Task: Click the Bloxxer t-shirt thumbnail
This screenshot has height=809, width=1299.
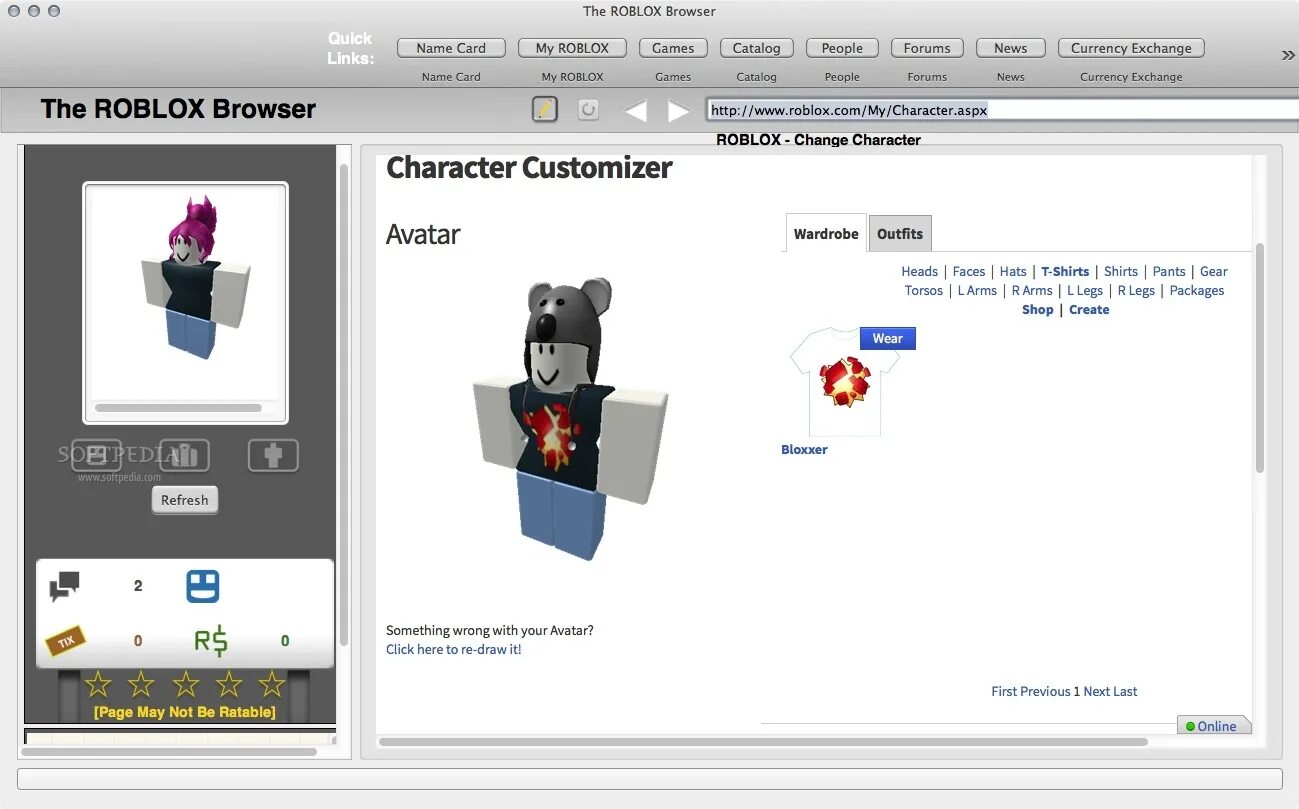Action: tap(844, 383)
